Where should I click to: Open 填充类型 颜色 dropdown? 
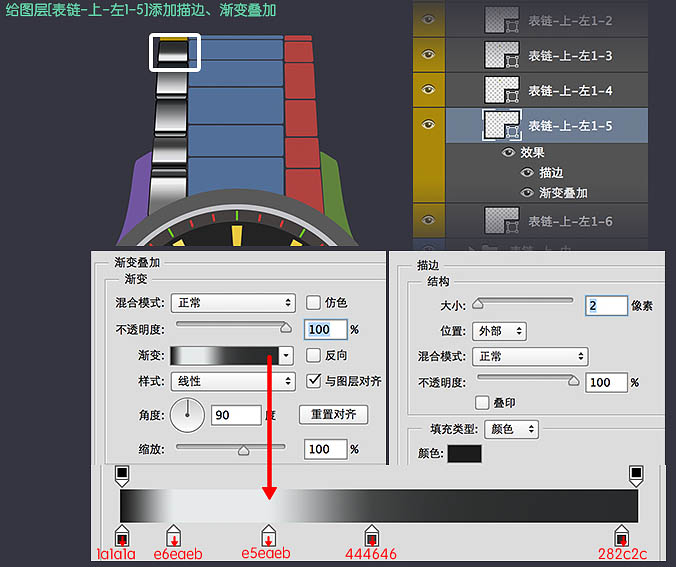pyautogui.click(x=511, y=429)
